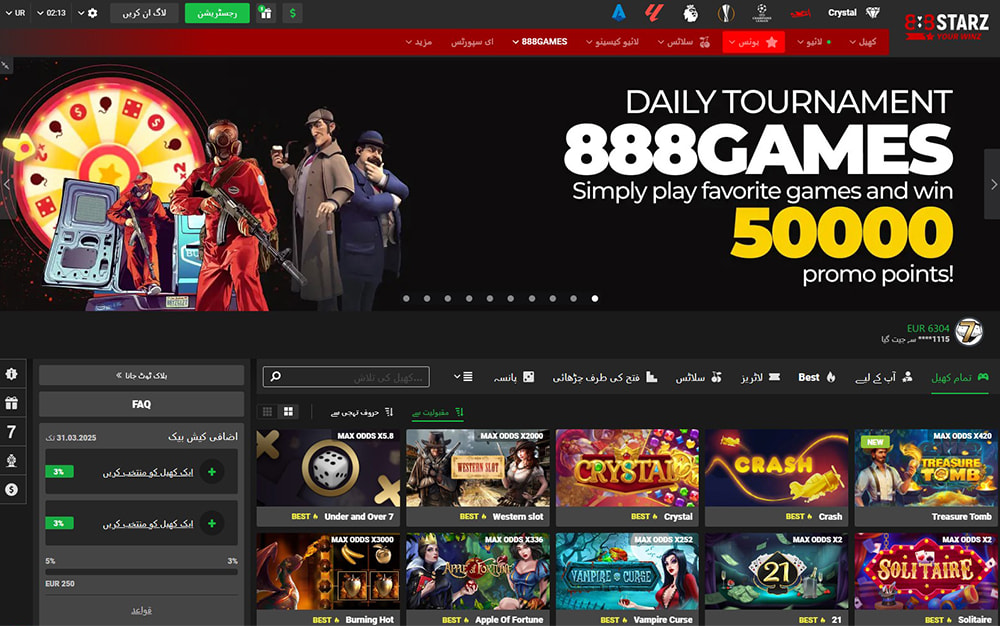Open the Treasure Tomb game thumbnail

(x=926, y=477)
